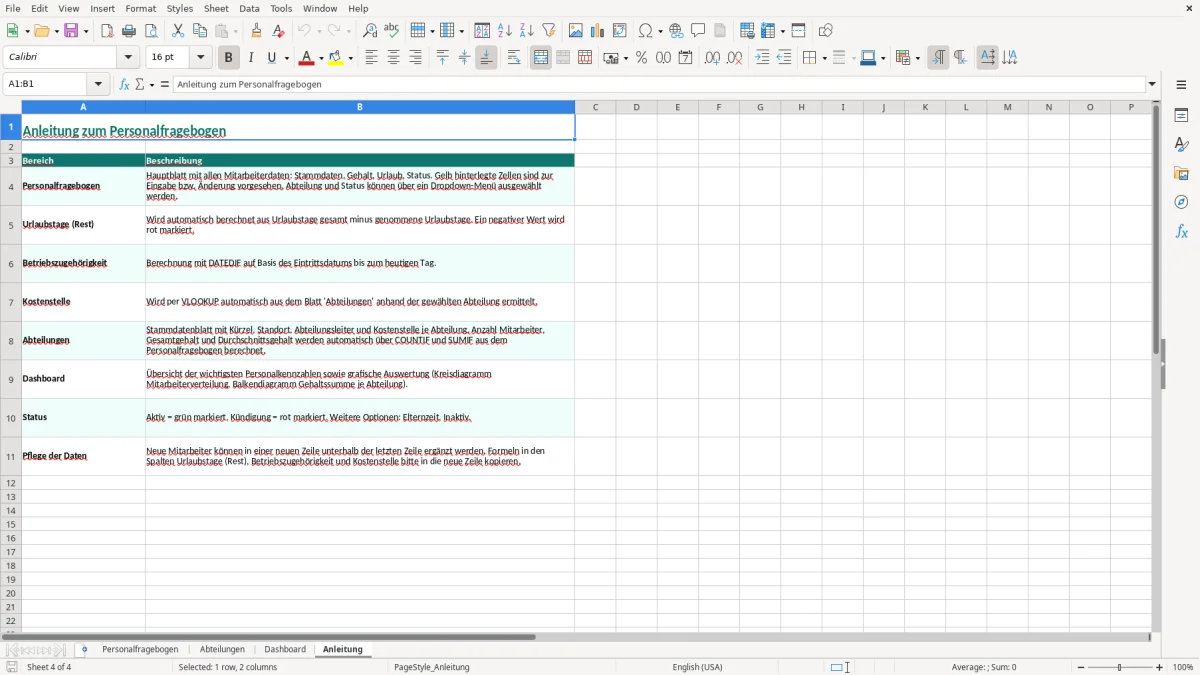Open the sidebar Properties panel

[1181, 116]
